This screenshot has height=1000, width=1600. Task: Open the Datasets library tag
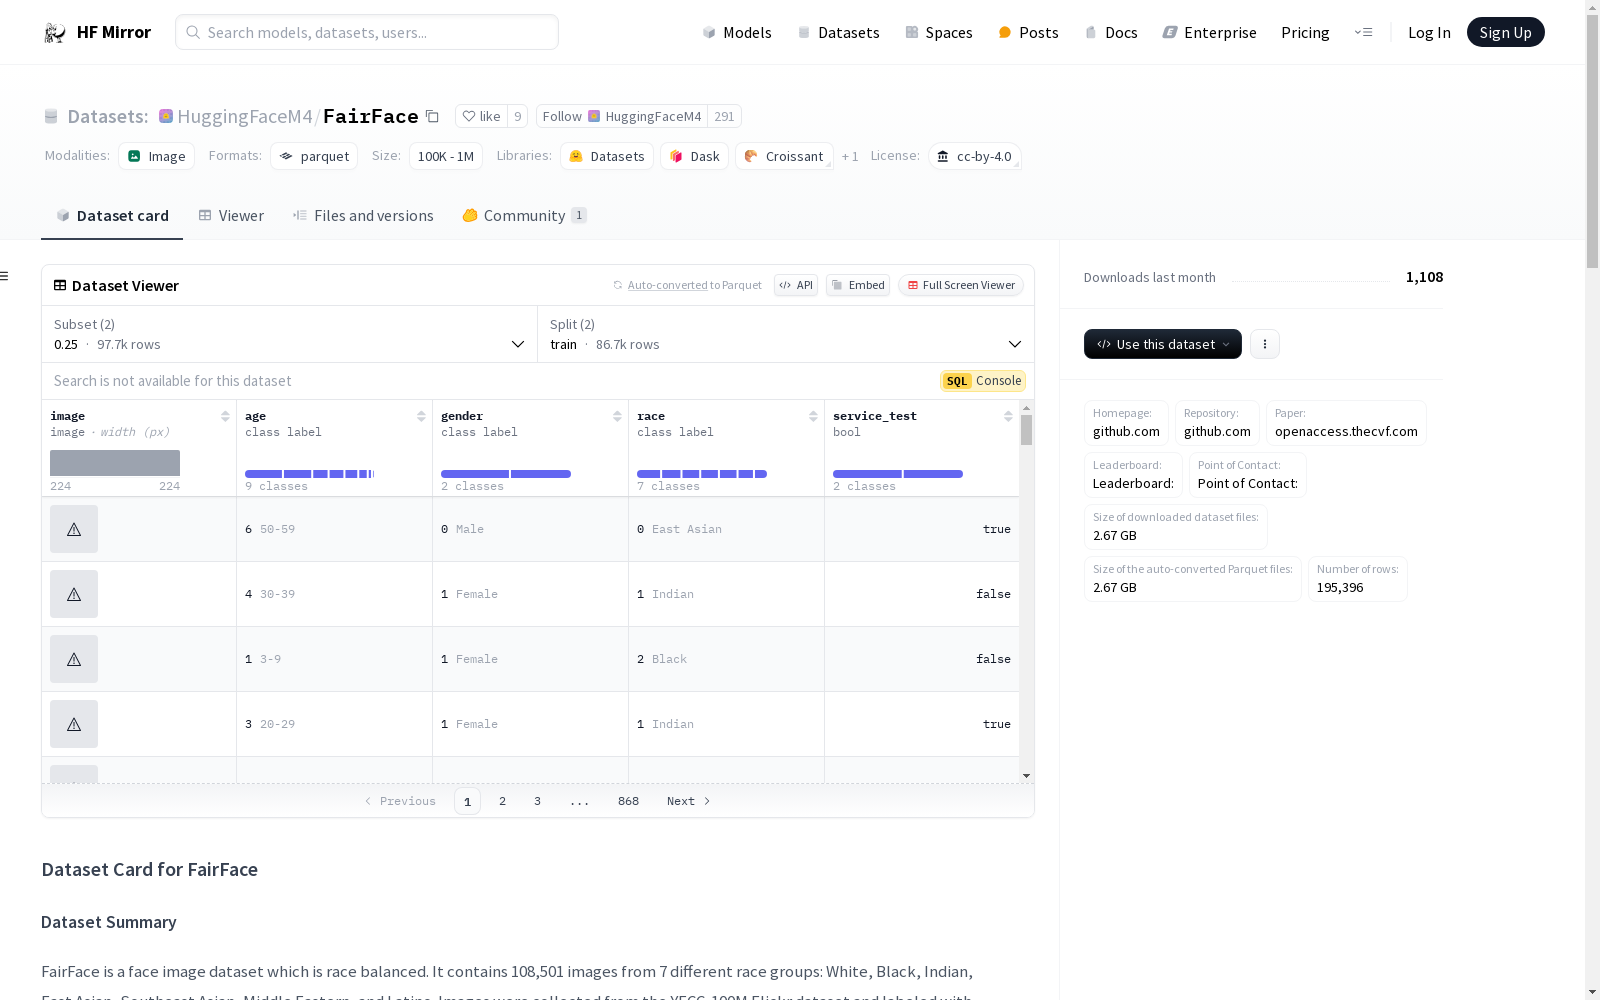pos(607,156)
